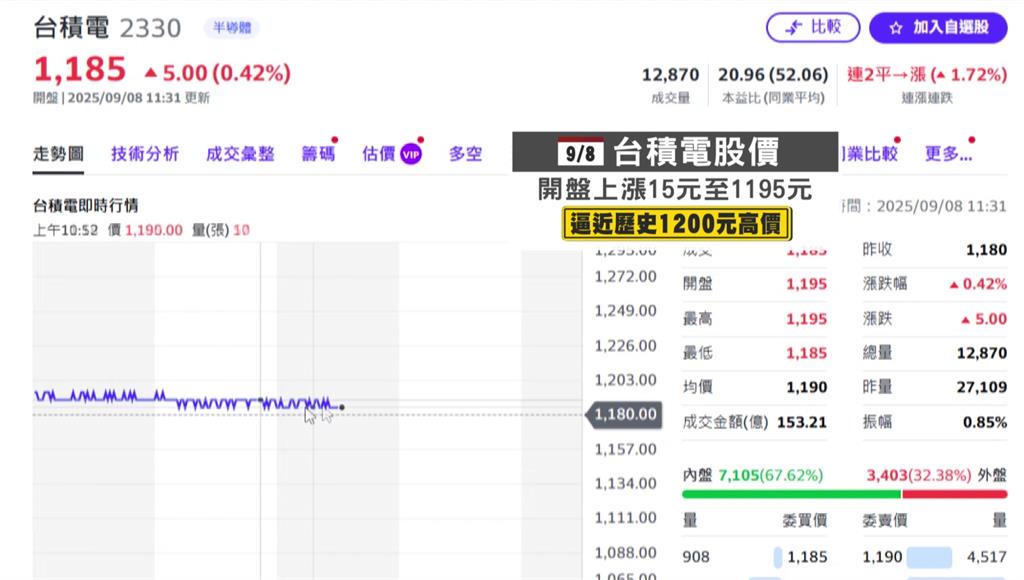Image resolution: width=1024 pixels, height=580 pixels.
Task: Expand the 更多... menu
Action: (x=948, y=154)
